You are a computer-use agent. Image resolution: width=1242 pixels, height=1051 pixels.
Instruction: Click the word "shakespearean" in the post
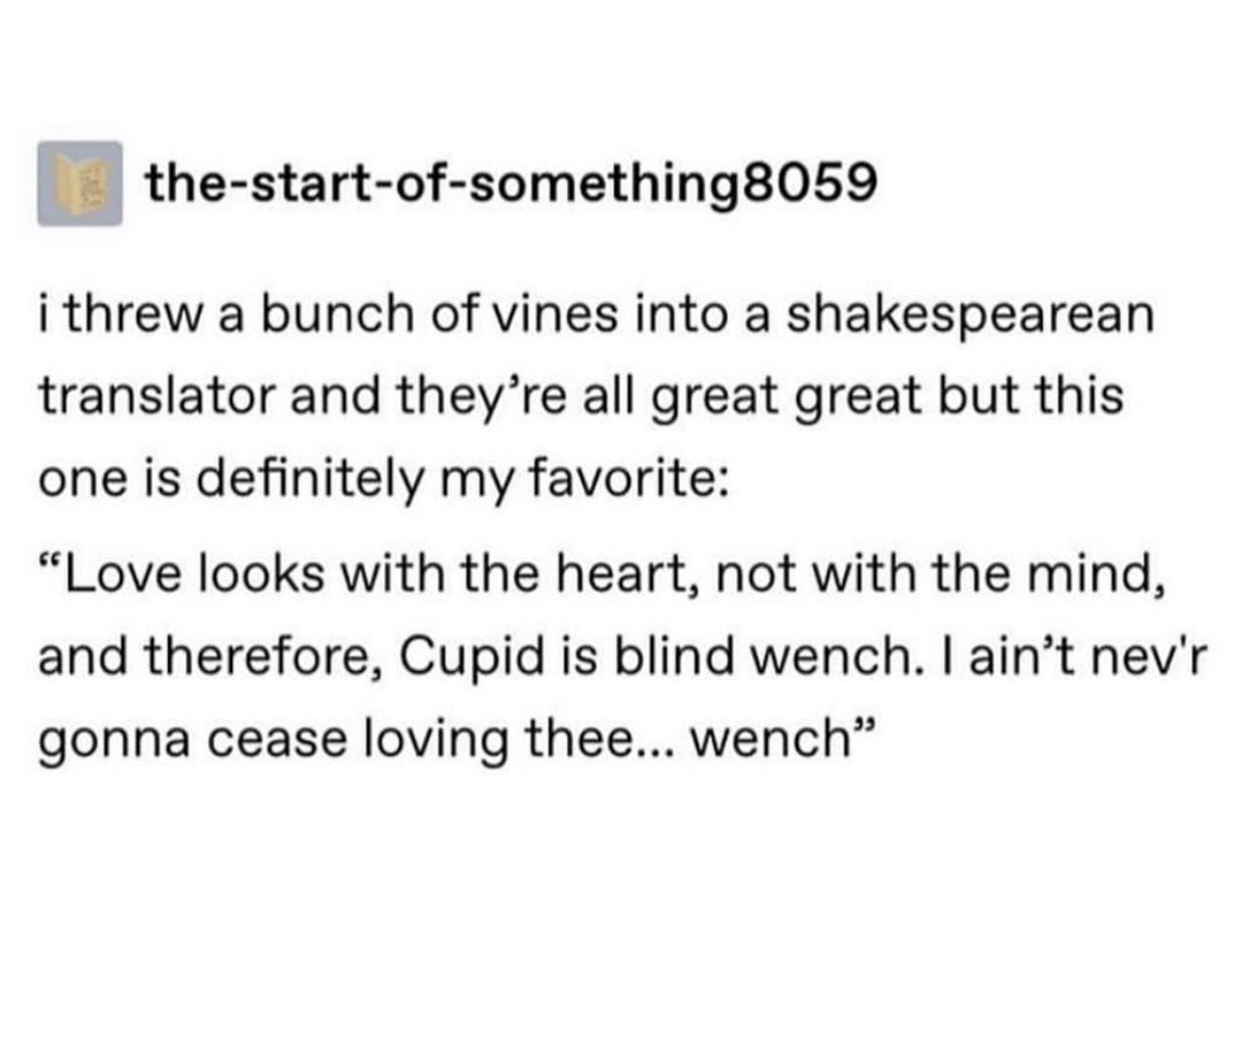[x=969, y=314]
